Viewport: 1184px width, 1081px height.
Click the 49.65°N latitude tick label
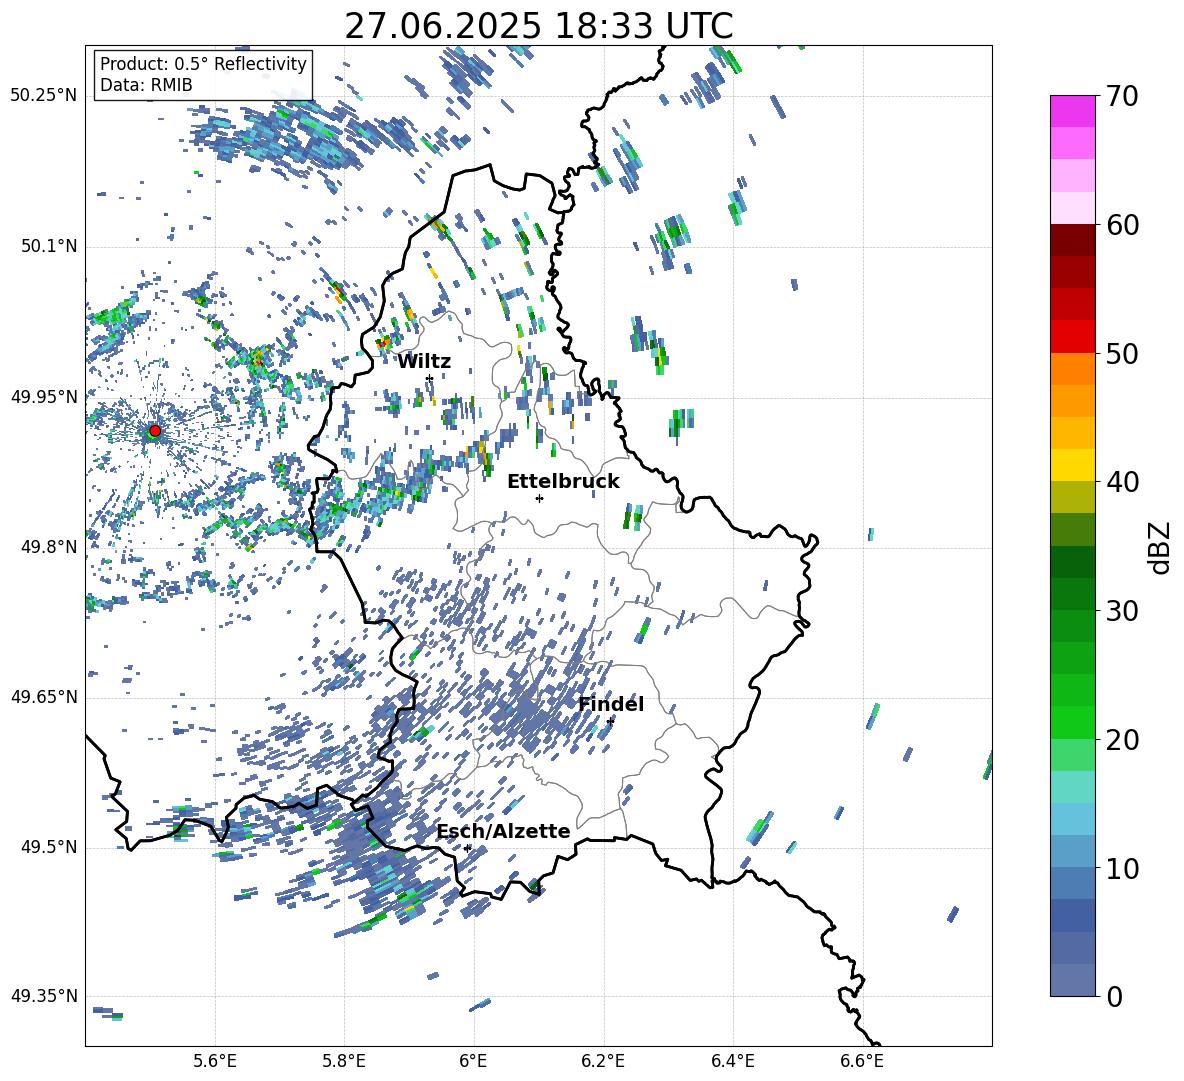coord(44,697)
